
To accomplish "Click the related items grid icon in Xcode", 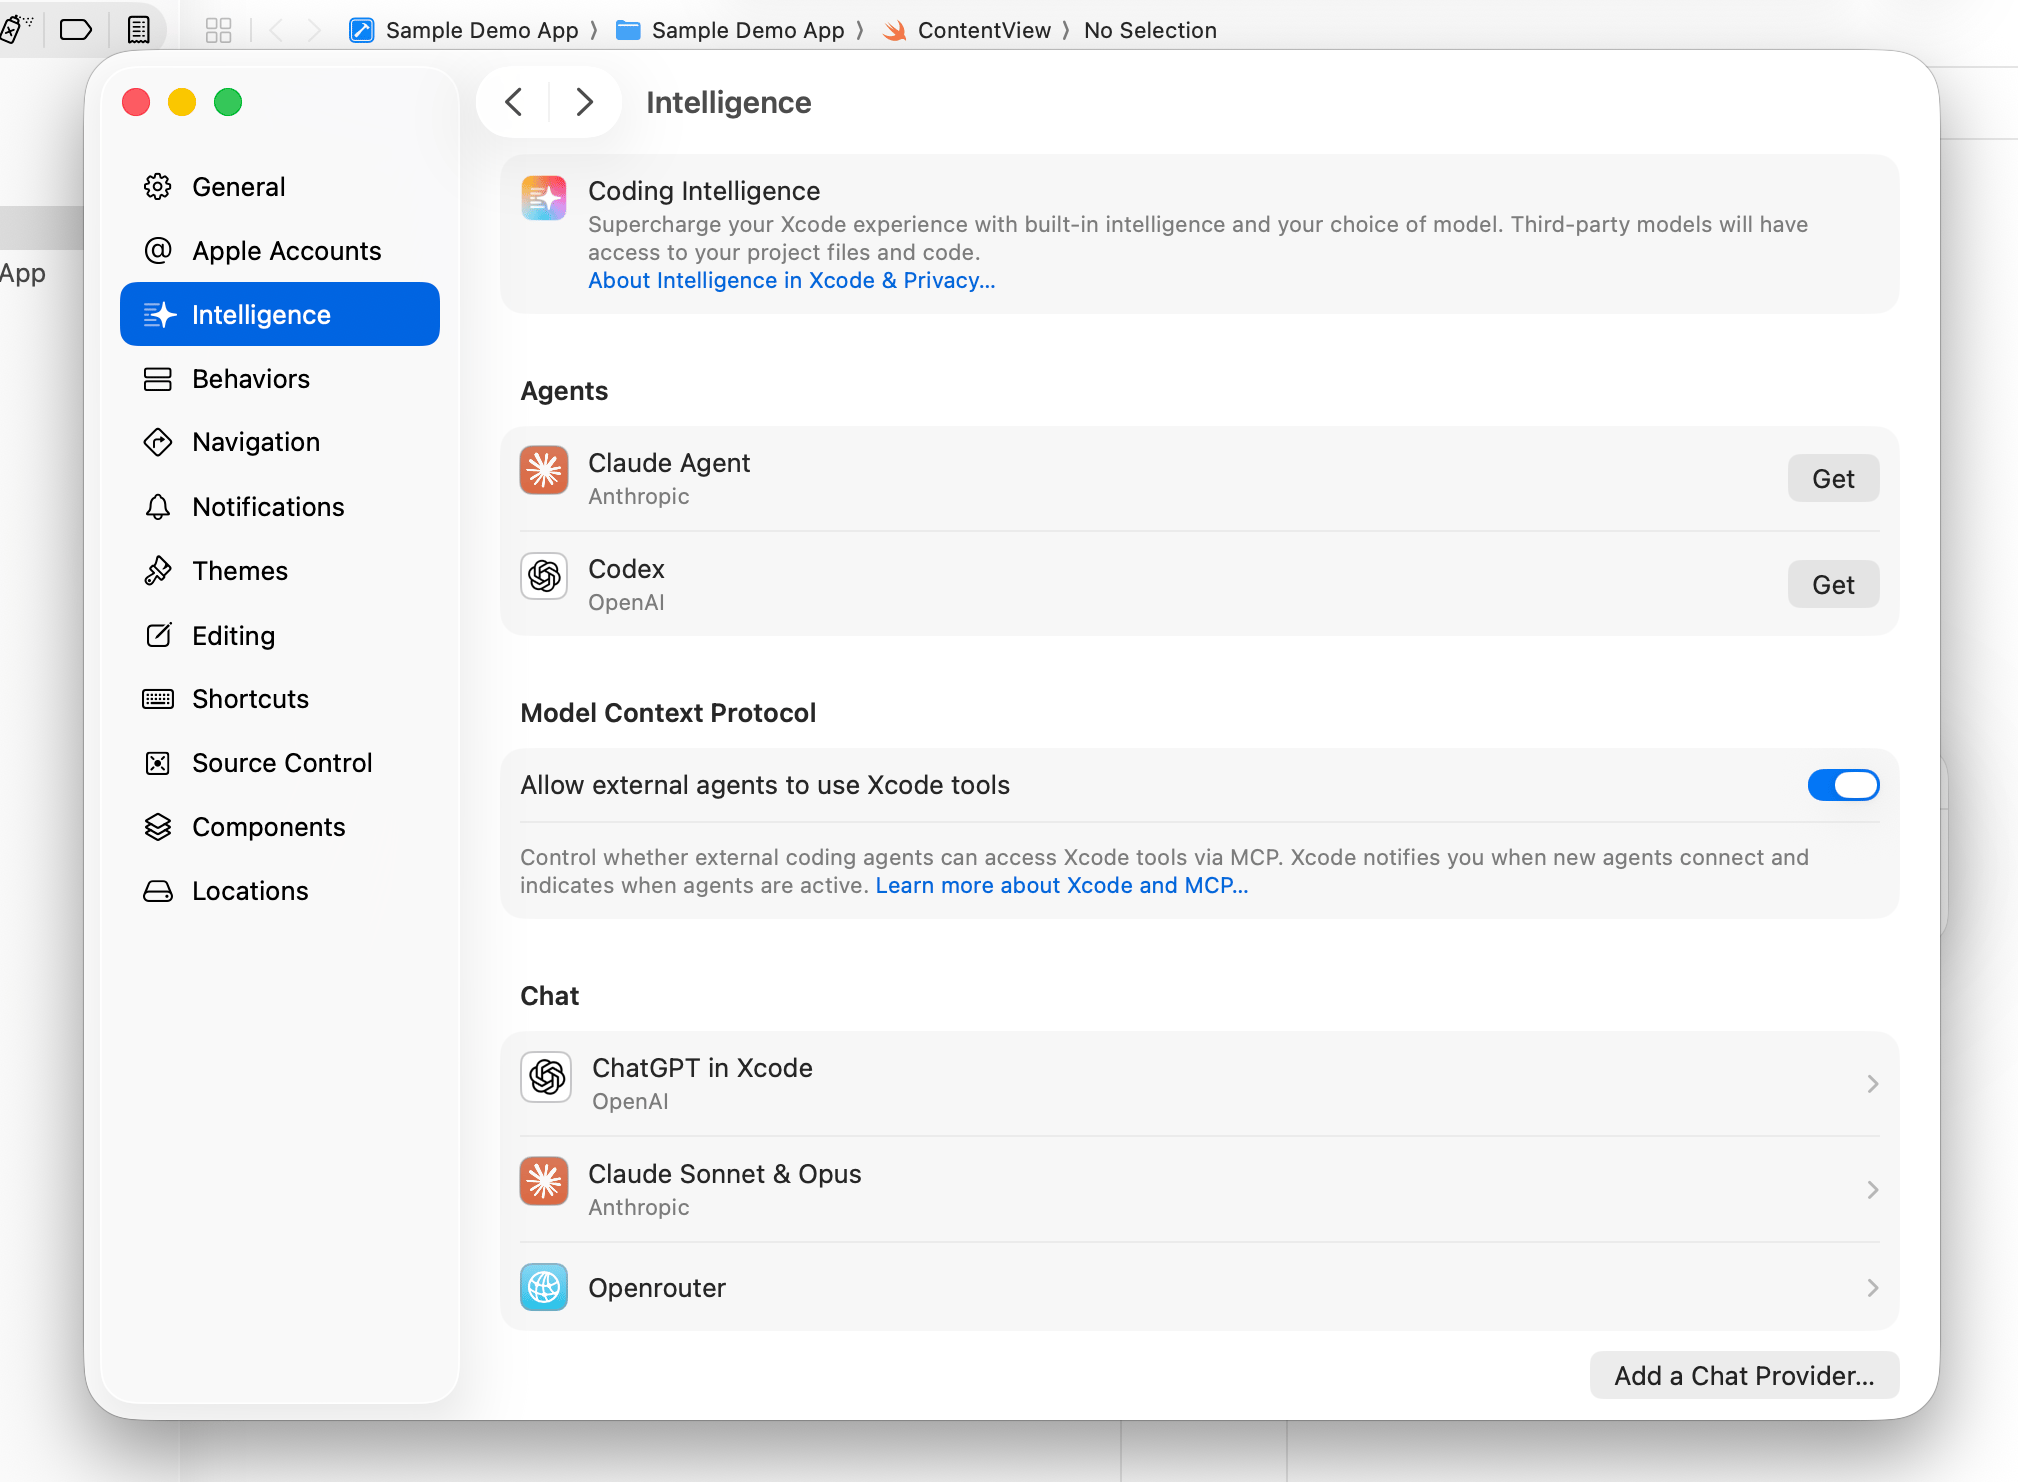I will (218, 30).
